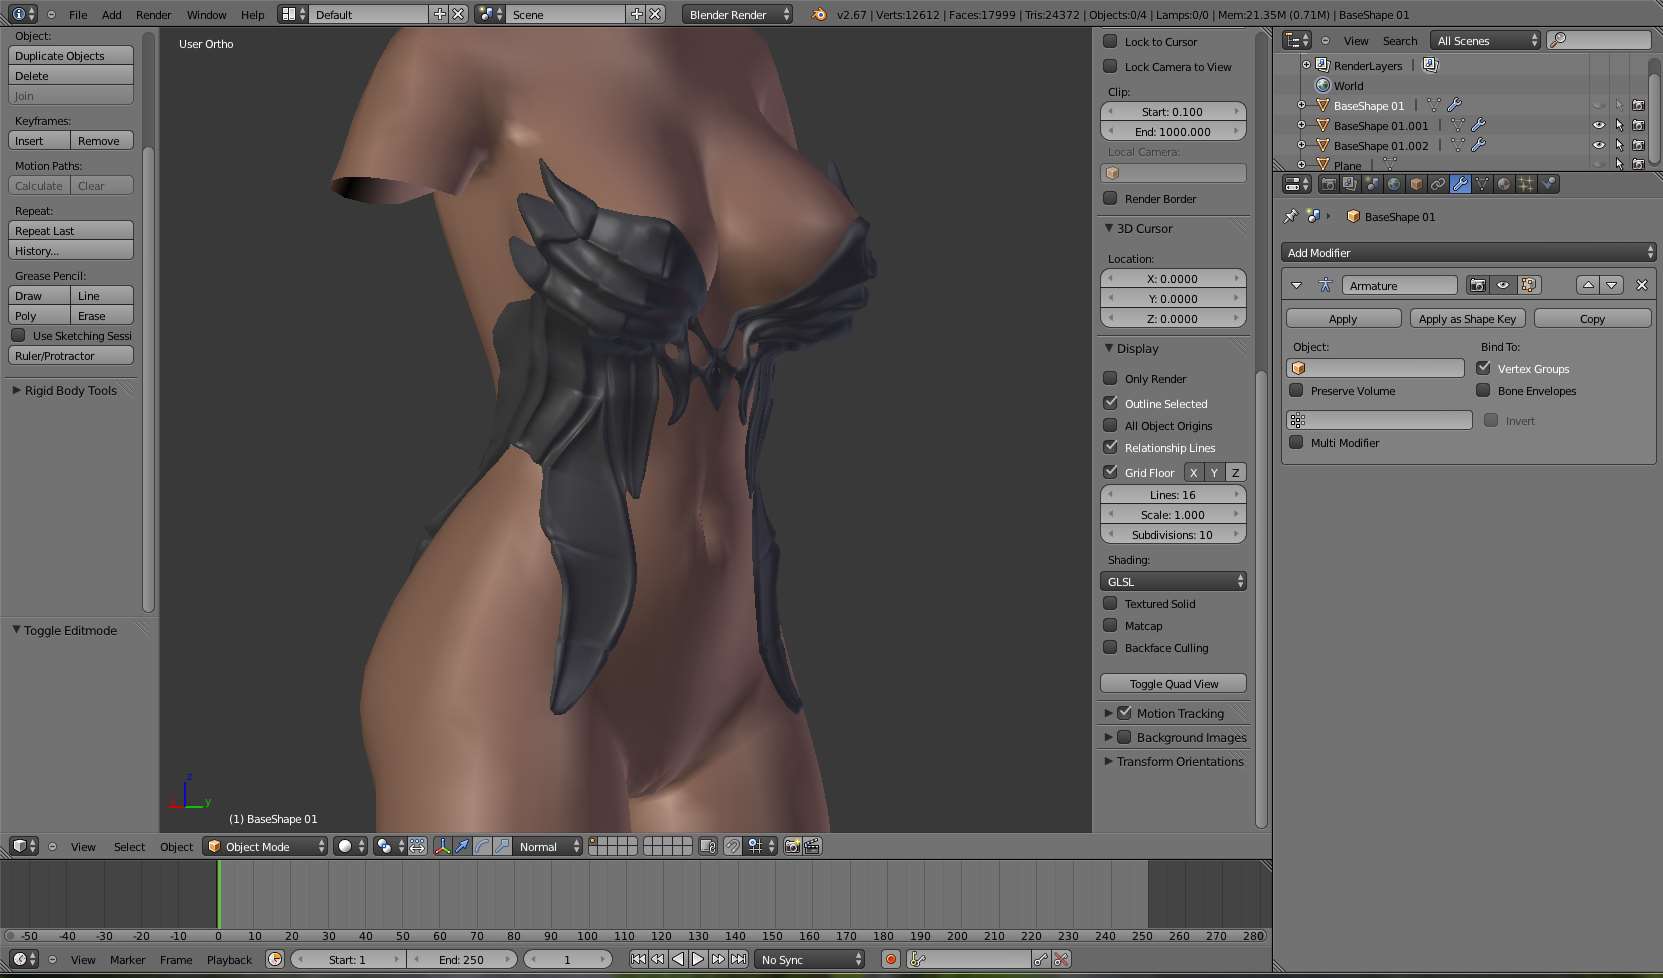Open the Window menu
This screenshot has width=1663, height=978.
[206, 15]
